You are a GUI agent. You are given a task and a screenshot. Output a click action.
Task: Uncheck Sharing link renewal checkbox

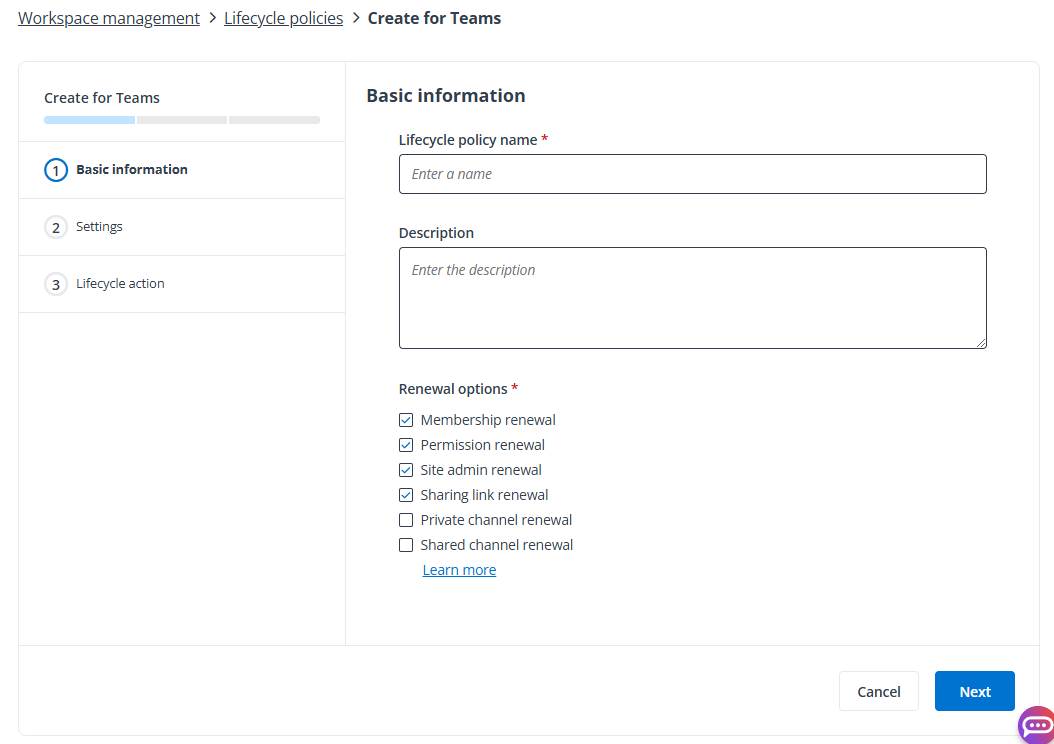point(406,495)
